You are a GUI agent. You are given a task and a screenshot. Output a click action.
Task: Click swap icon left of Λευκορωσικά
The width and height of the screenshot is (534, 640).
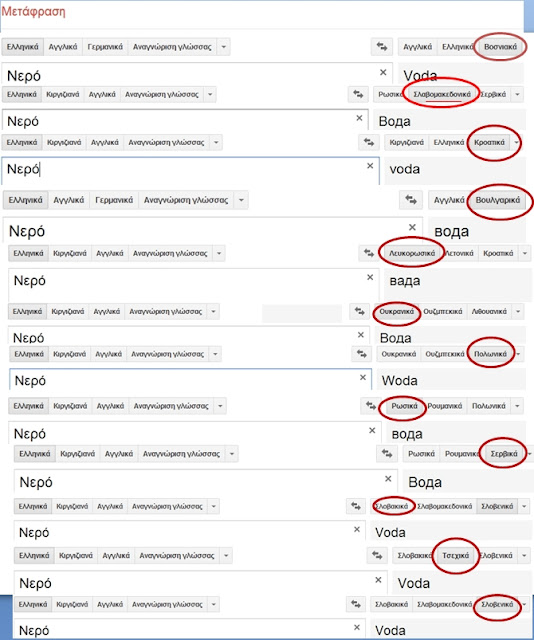point(369,253)
